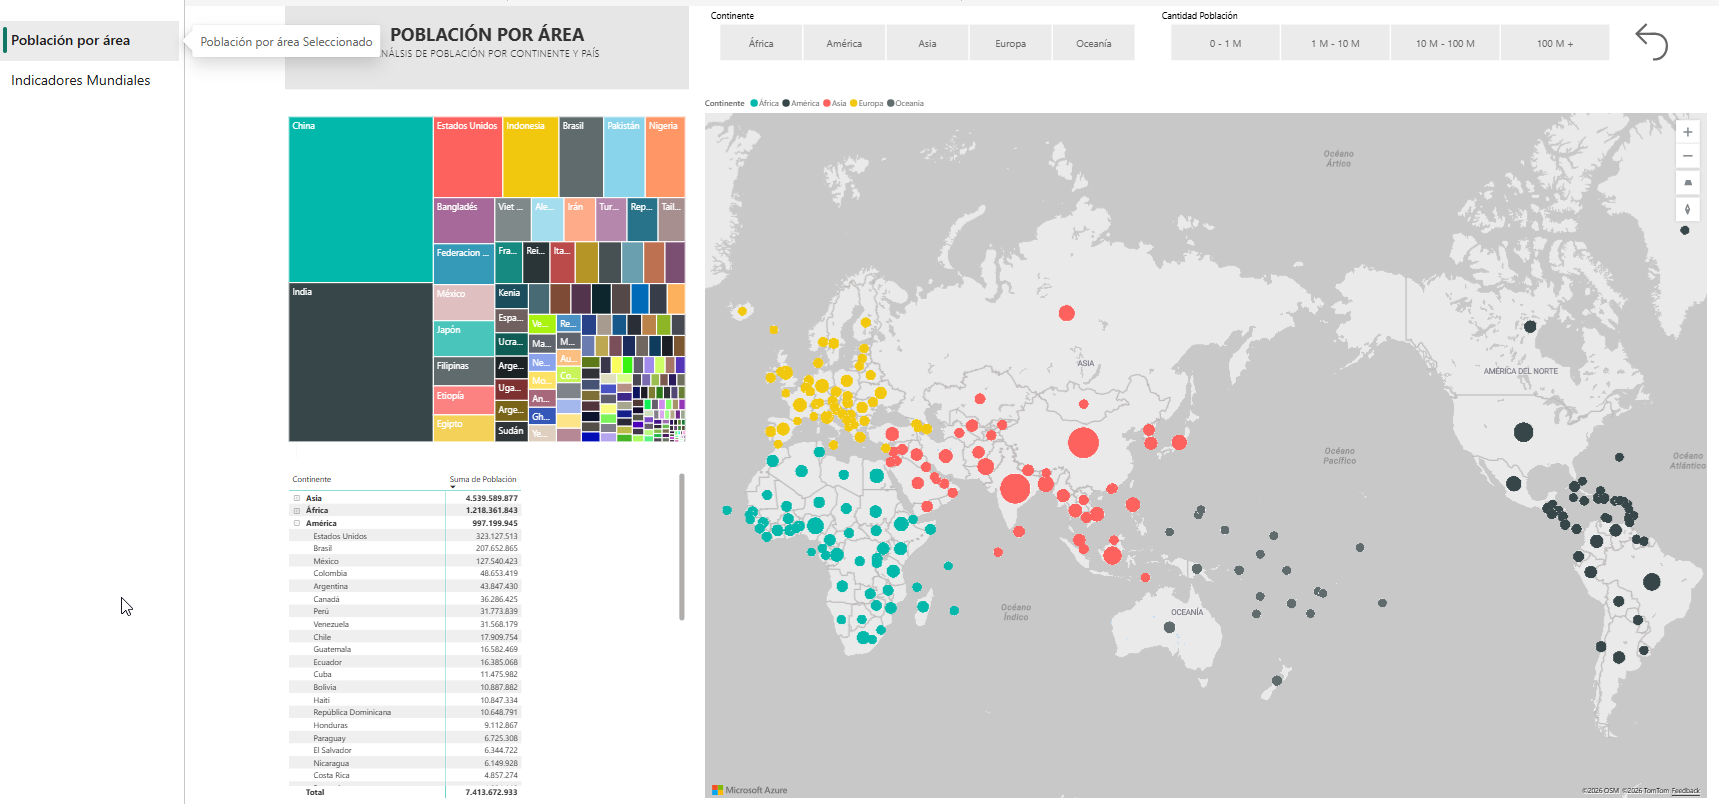Collapse the América row in matrix

click(x=296, y=523)
